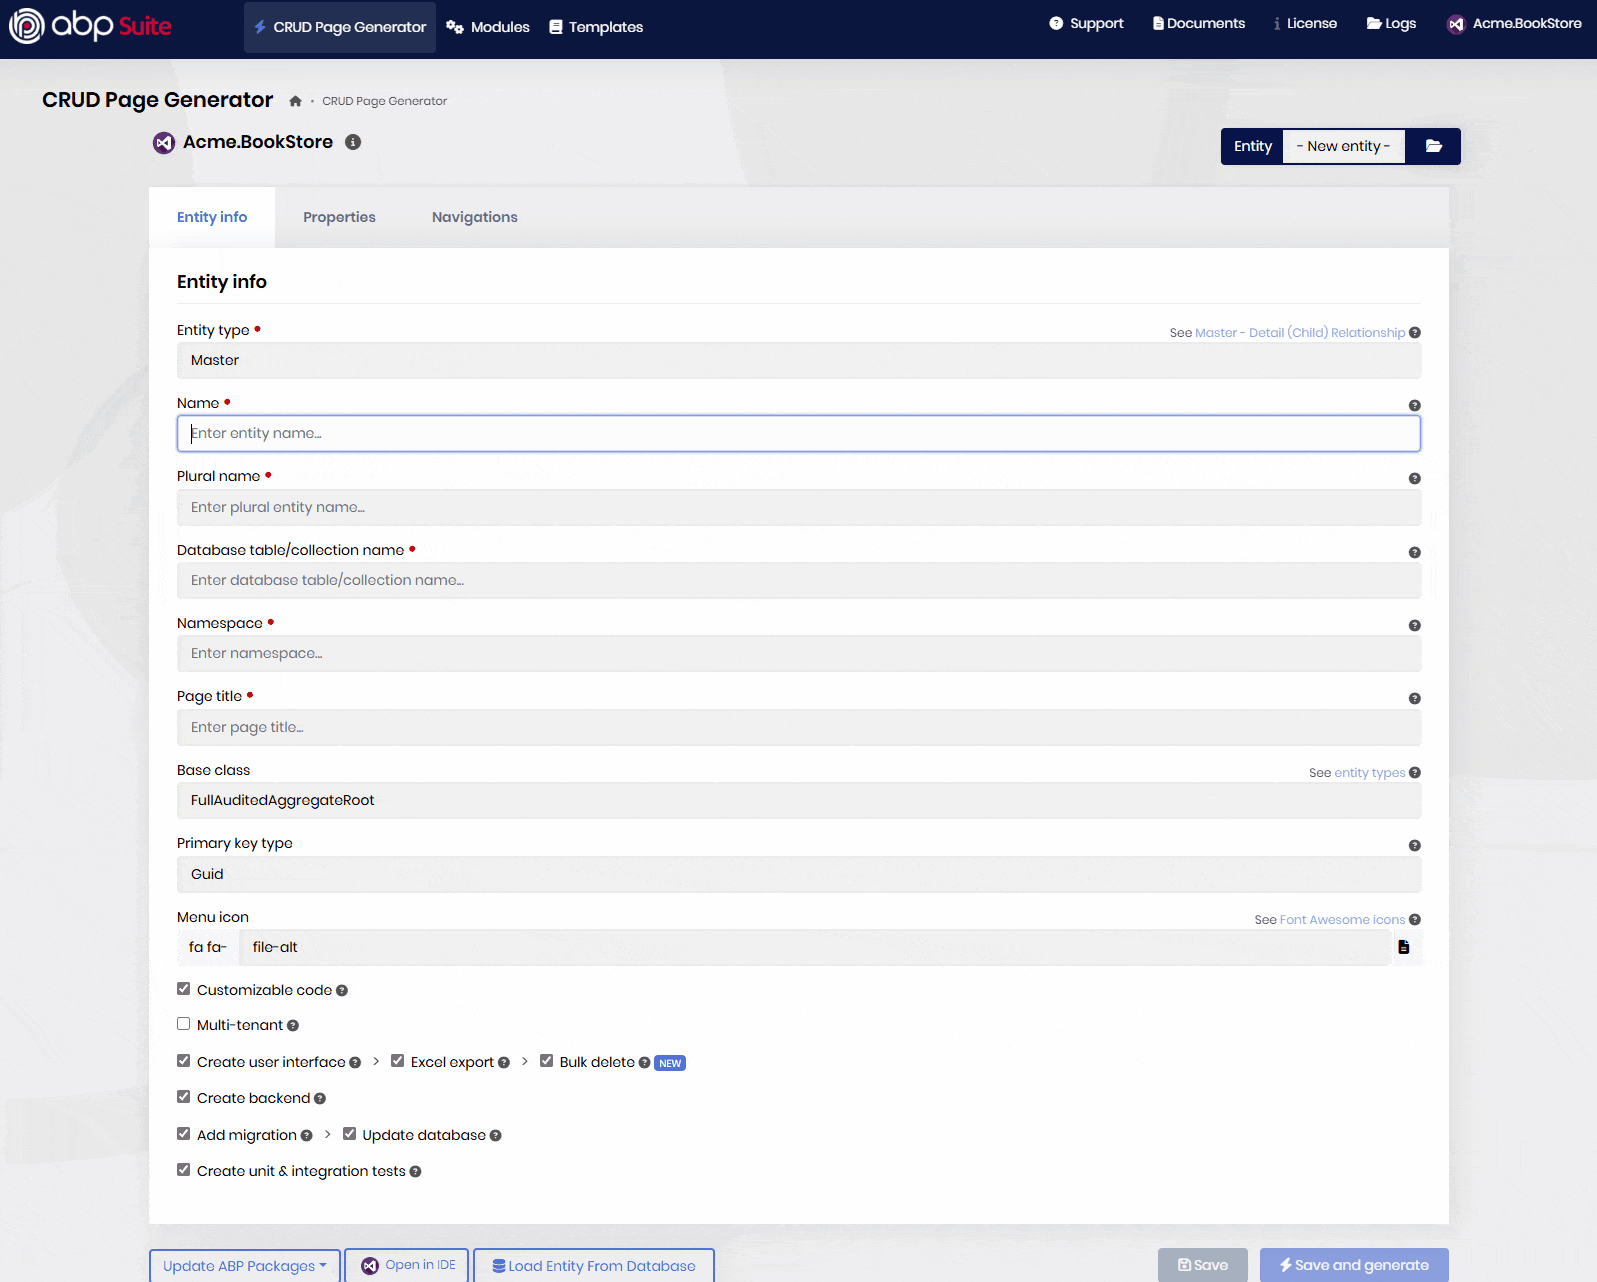This screenshot has height=1282, width=1597.
Task: Open the Entity type dropdown showing Master
Action: pyautogui.click(x=798, y=361)
